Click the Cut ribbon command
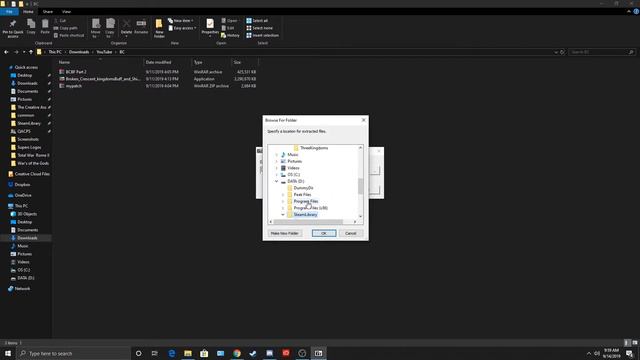The width and height of the screenshot is (640, 360). (x=60, y=20)
